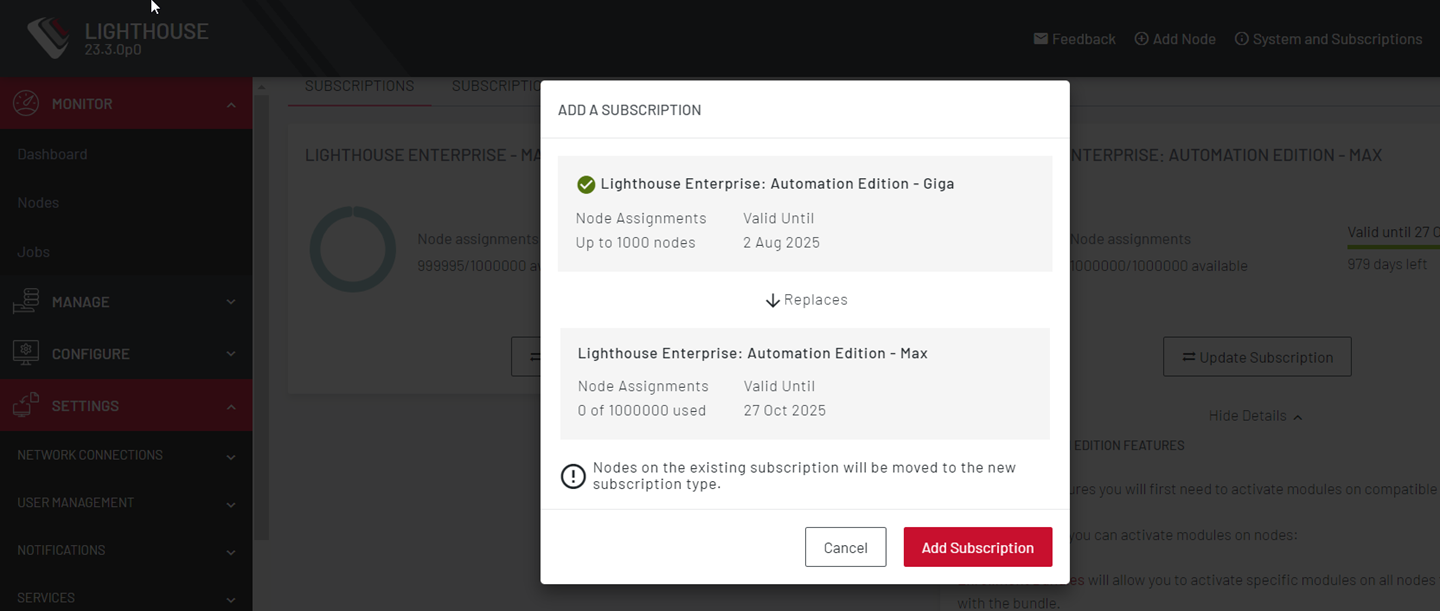1440x611 pixels.
Task: Expand the Network Connections chevron
Action: pos(231,457)
